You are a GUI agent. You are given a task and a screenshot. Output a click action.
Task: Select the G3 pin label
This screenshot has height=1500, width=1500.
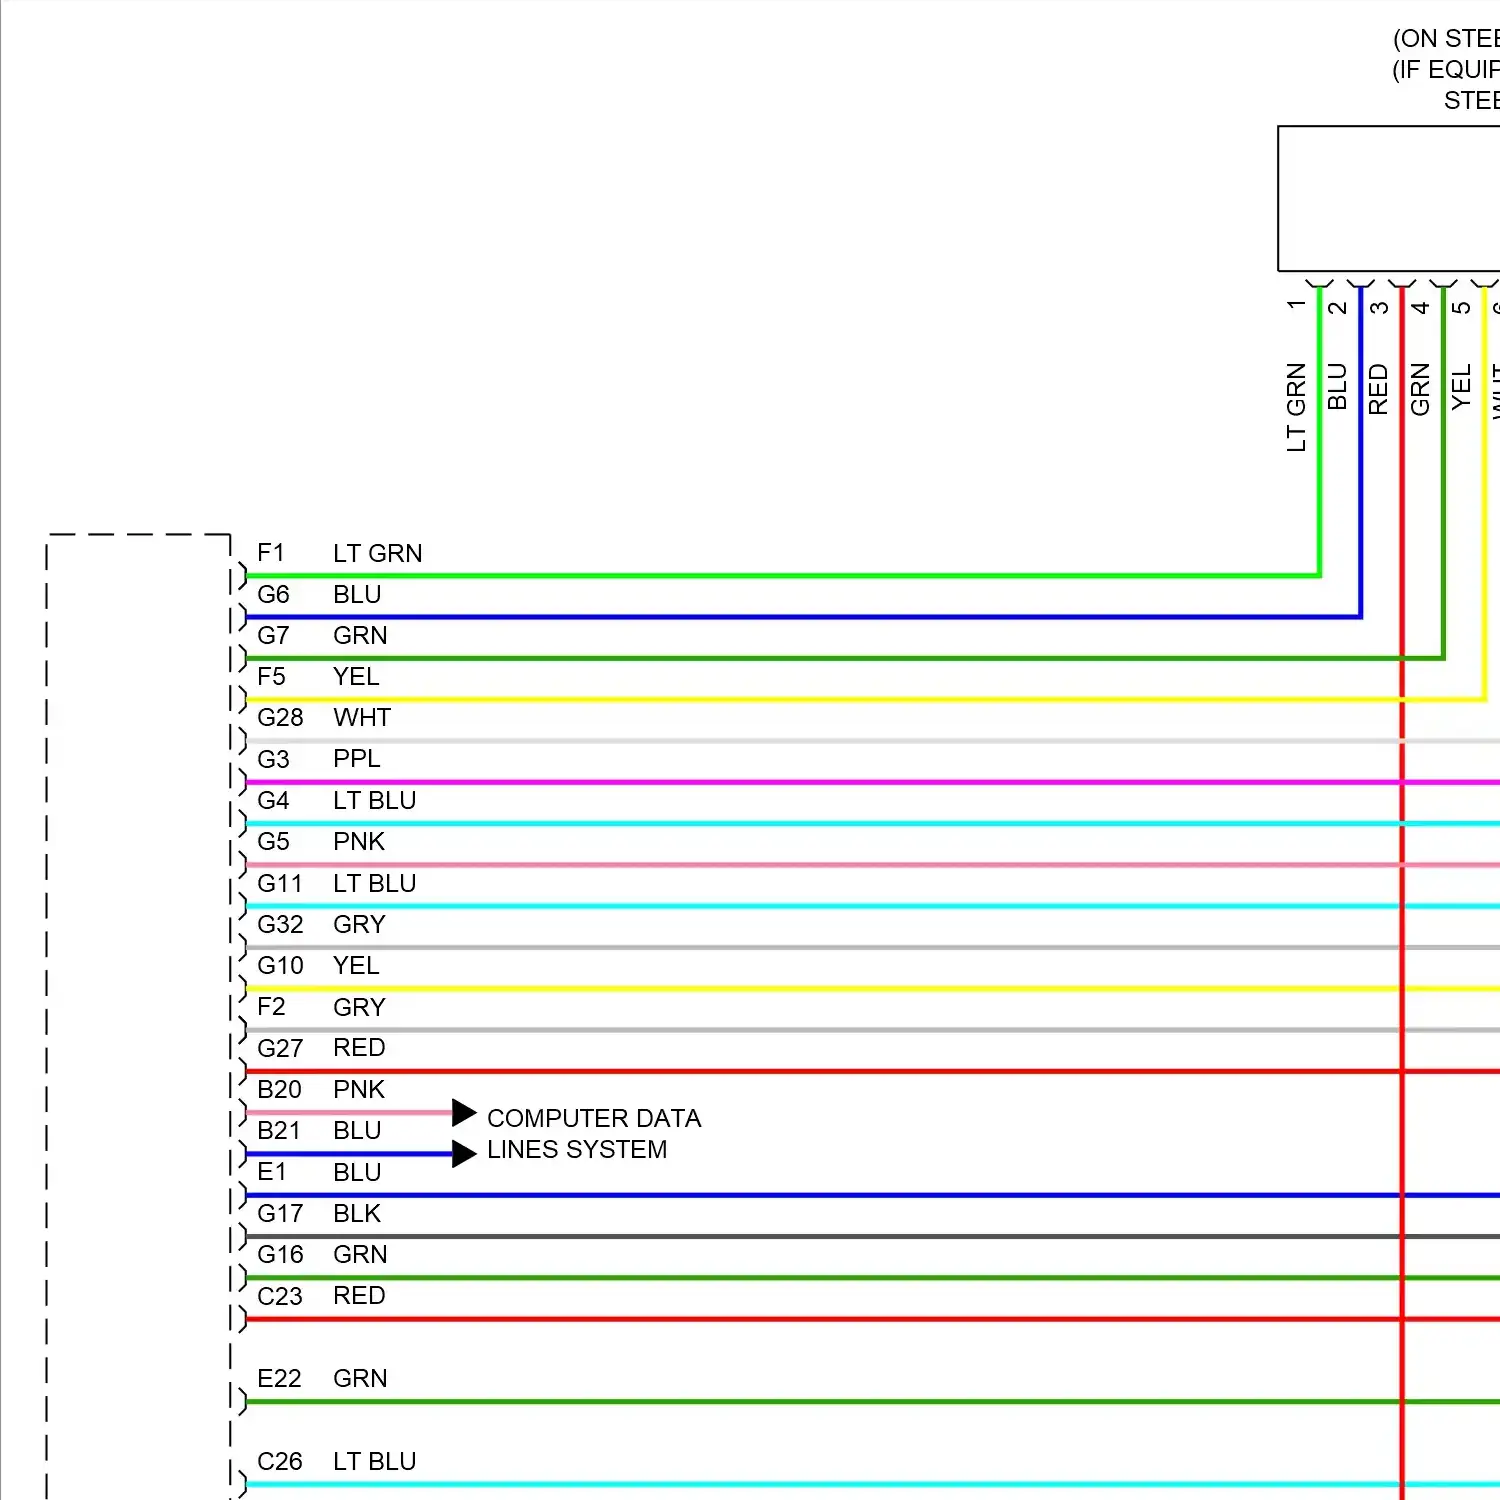click(x=273, y=759)
